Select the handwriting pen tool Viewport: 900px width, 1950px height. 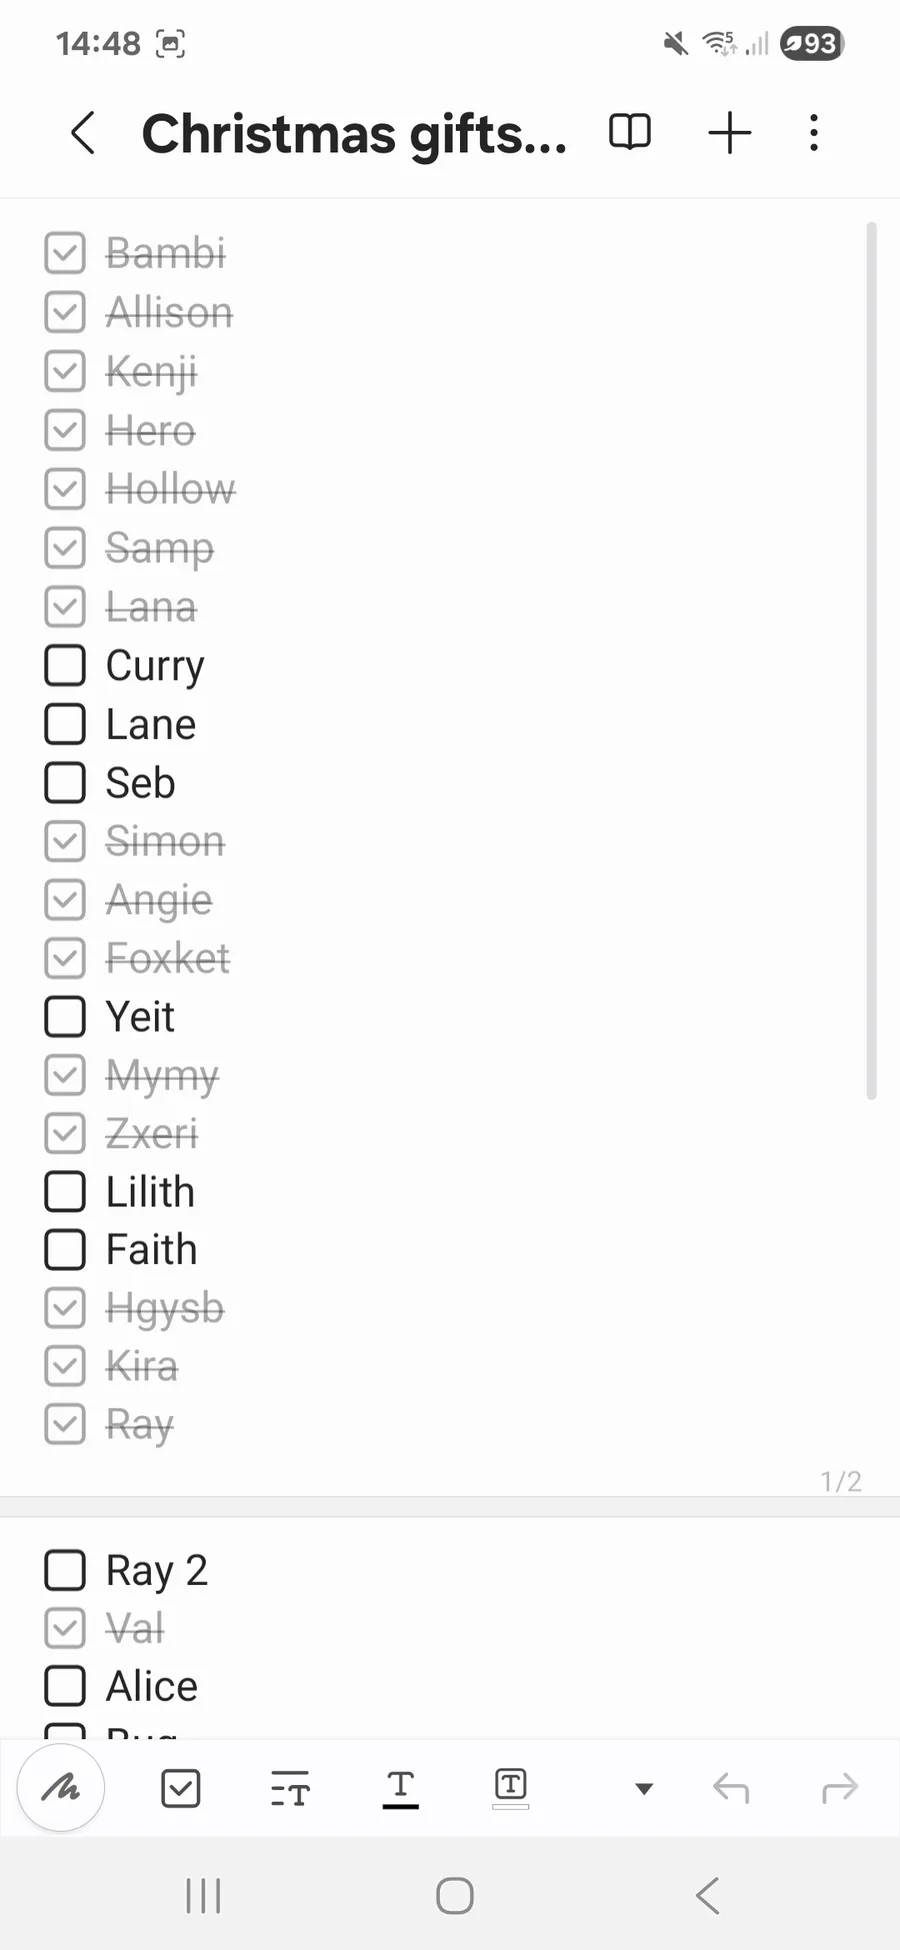point(61,1787)
